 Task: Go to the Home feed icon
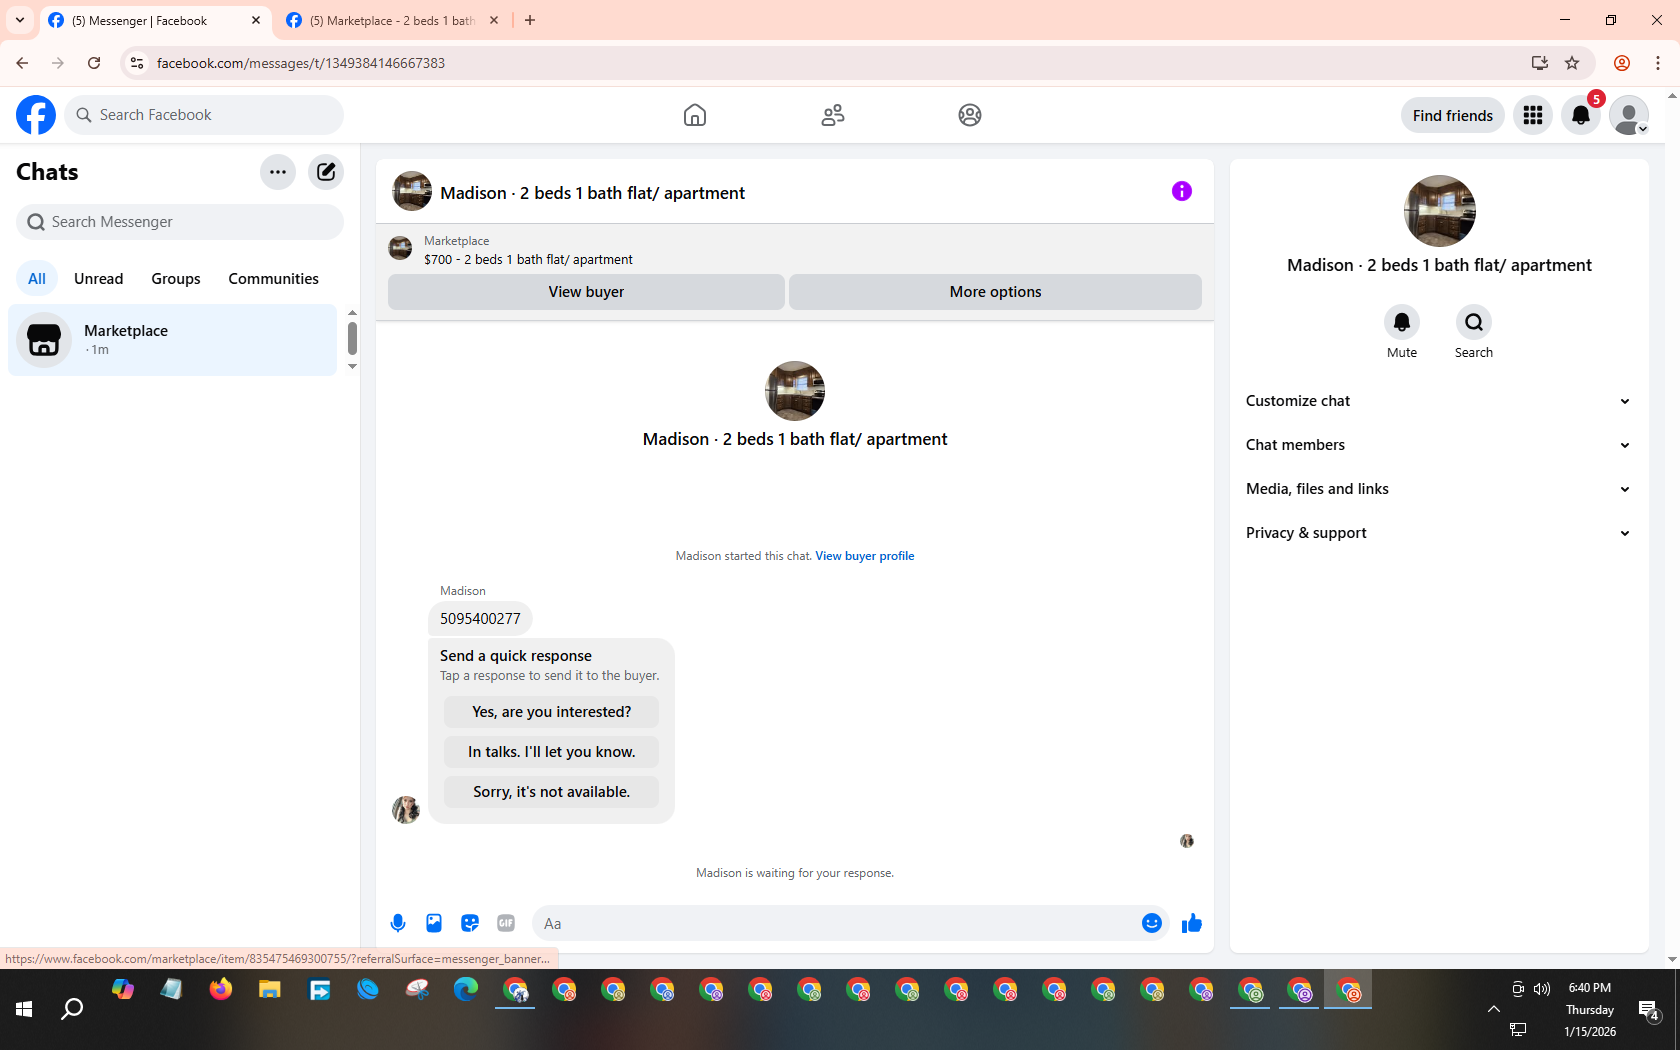coord(695,115)
